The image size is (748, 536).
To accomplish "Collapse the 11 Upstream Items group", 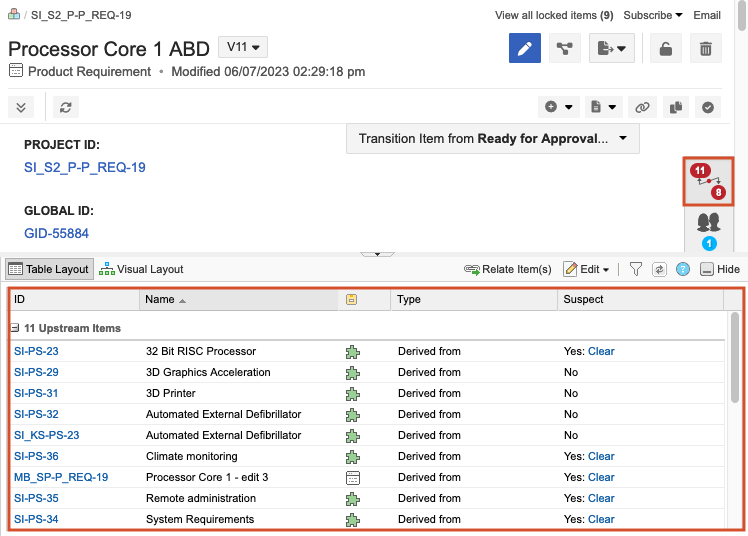I will click(16, 328).
